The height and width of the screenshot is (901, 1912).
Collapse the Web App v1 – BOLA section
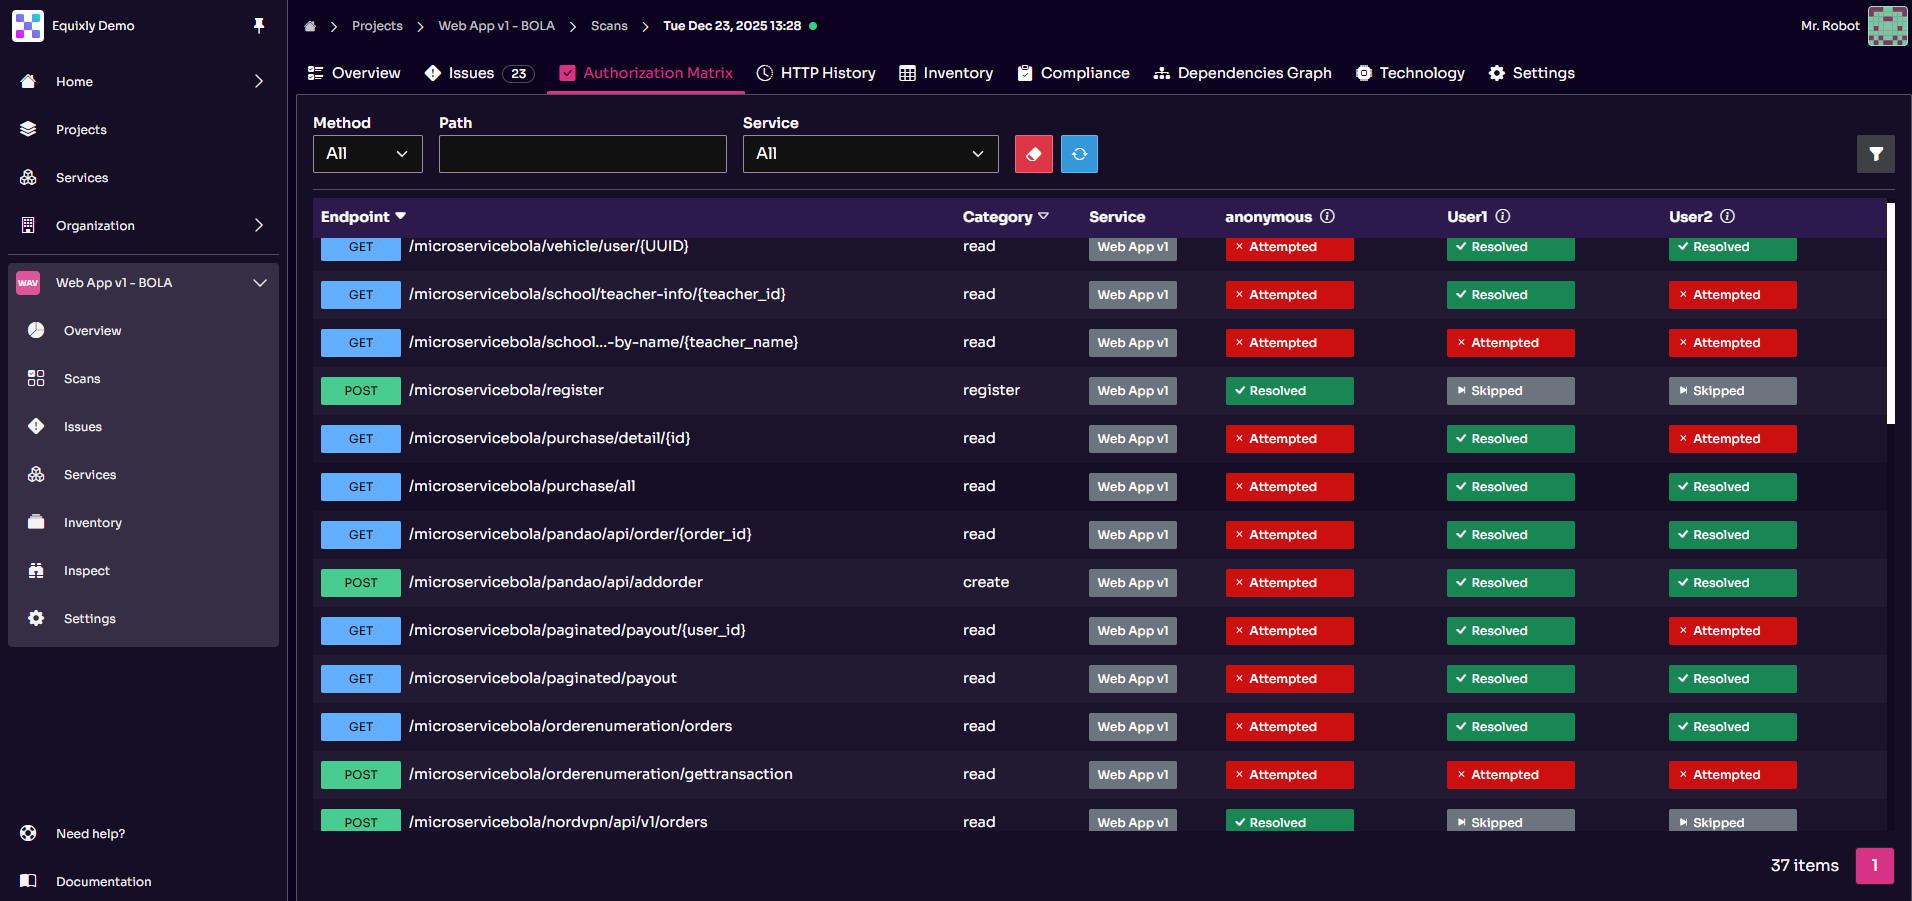point(259,282)
